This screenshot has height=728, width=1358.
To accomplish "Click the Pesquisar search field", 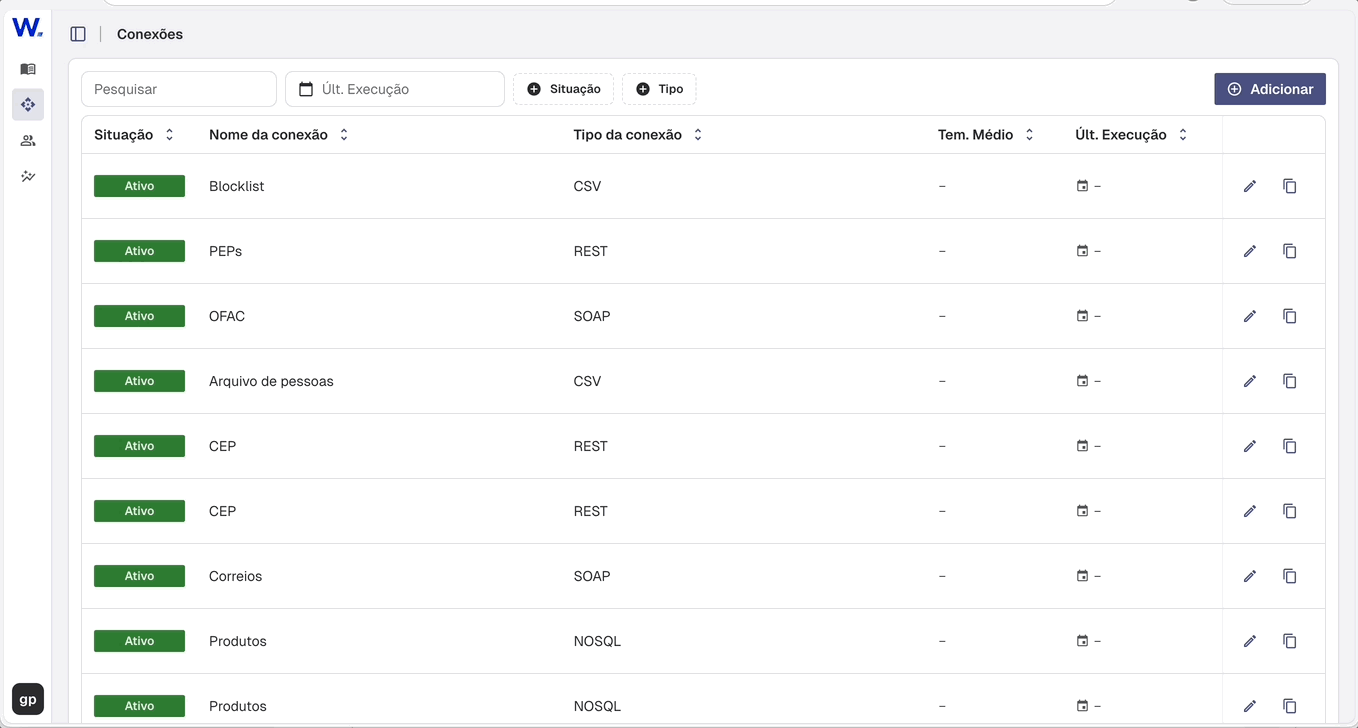I will click(179, 89).
